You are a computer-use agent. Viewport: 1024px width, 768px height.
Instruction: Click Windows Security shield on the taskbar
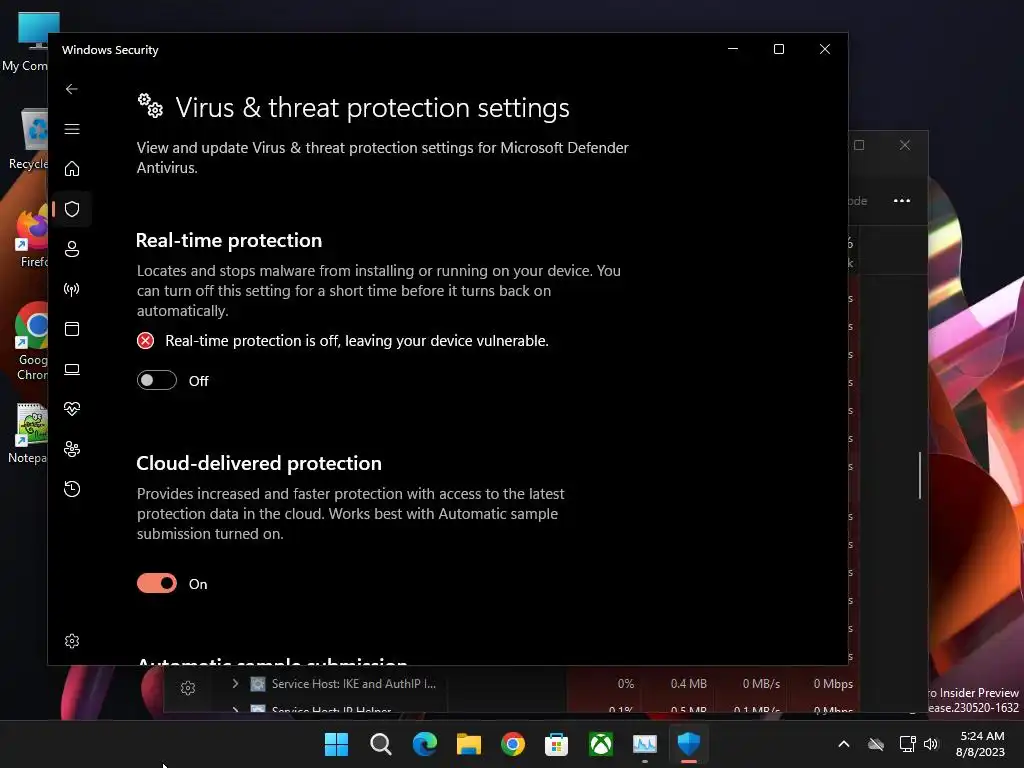pyautogui.click(x=689, y=744)
